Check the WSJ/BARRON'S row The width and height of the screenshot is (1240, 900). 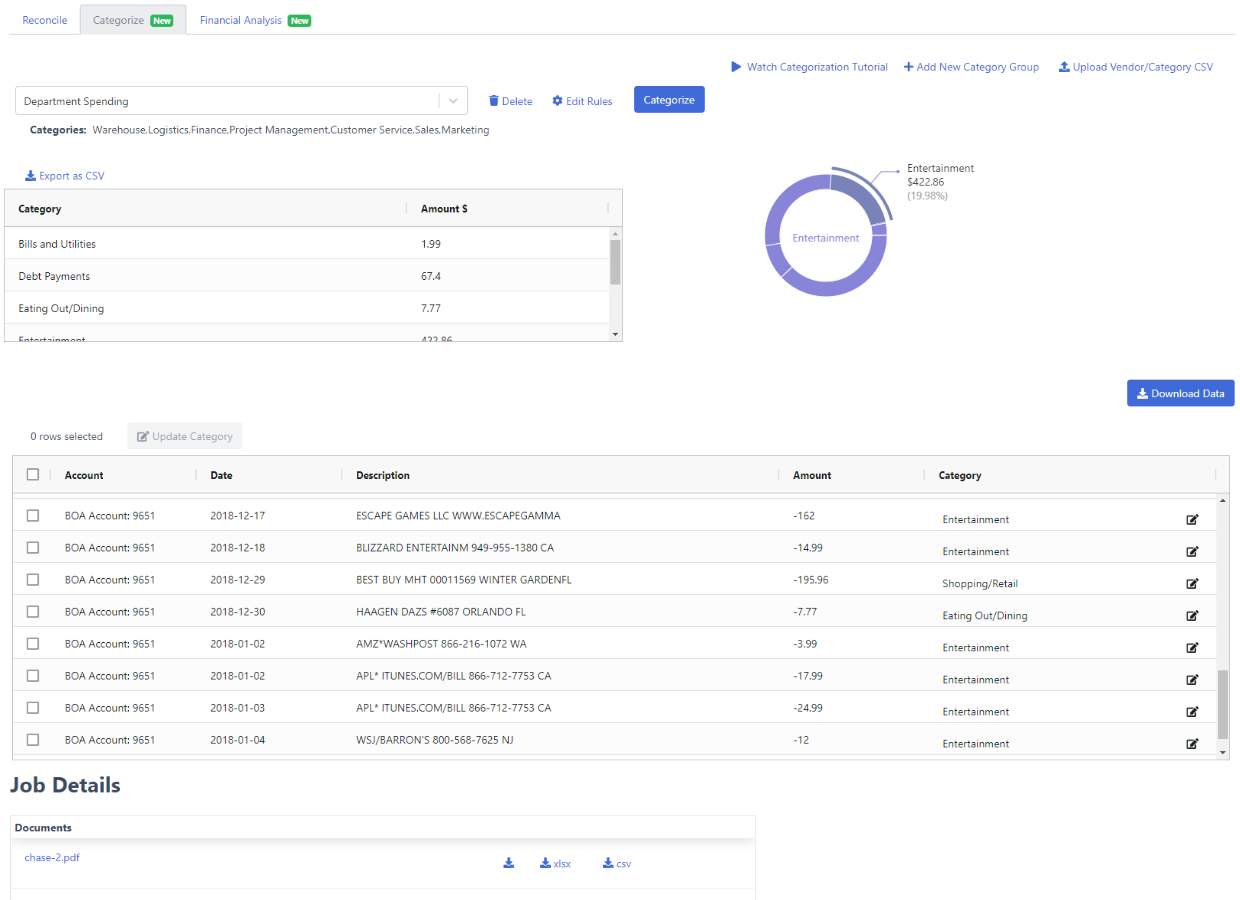pos(33,739)
